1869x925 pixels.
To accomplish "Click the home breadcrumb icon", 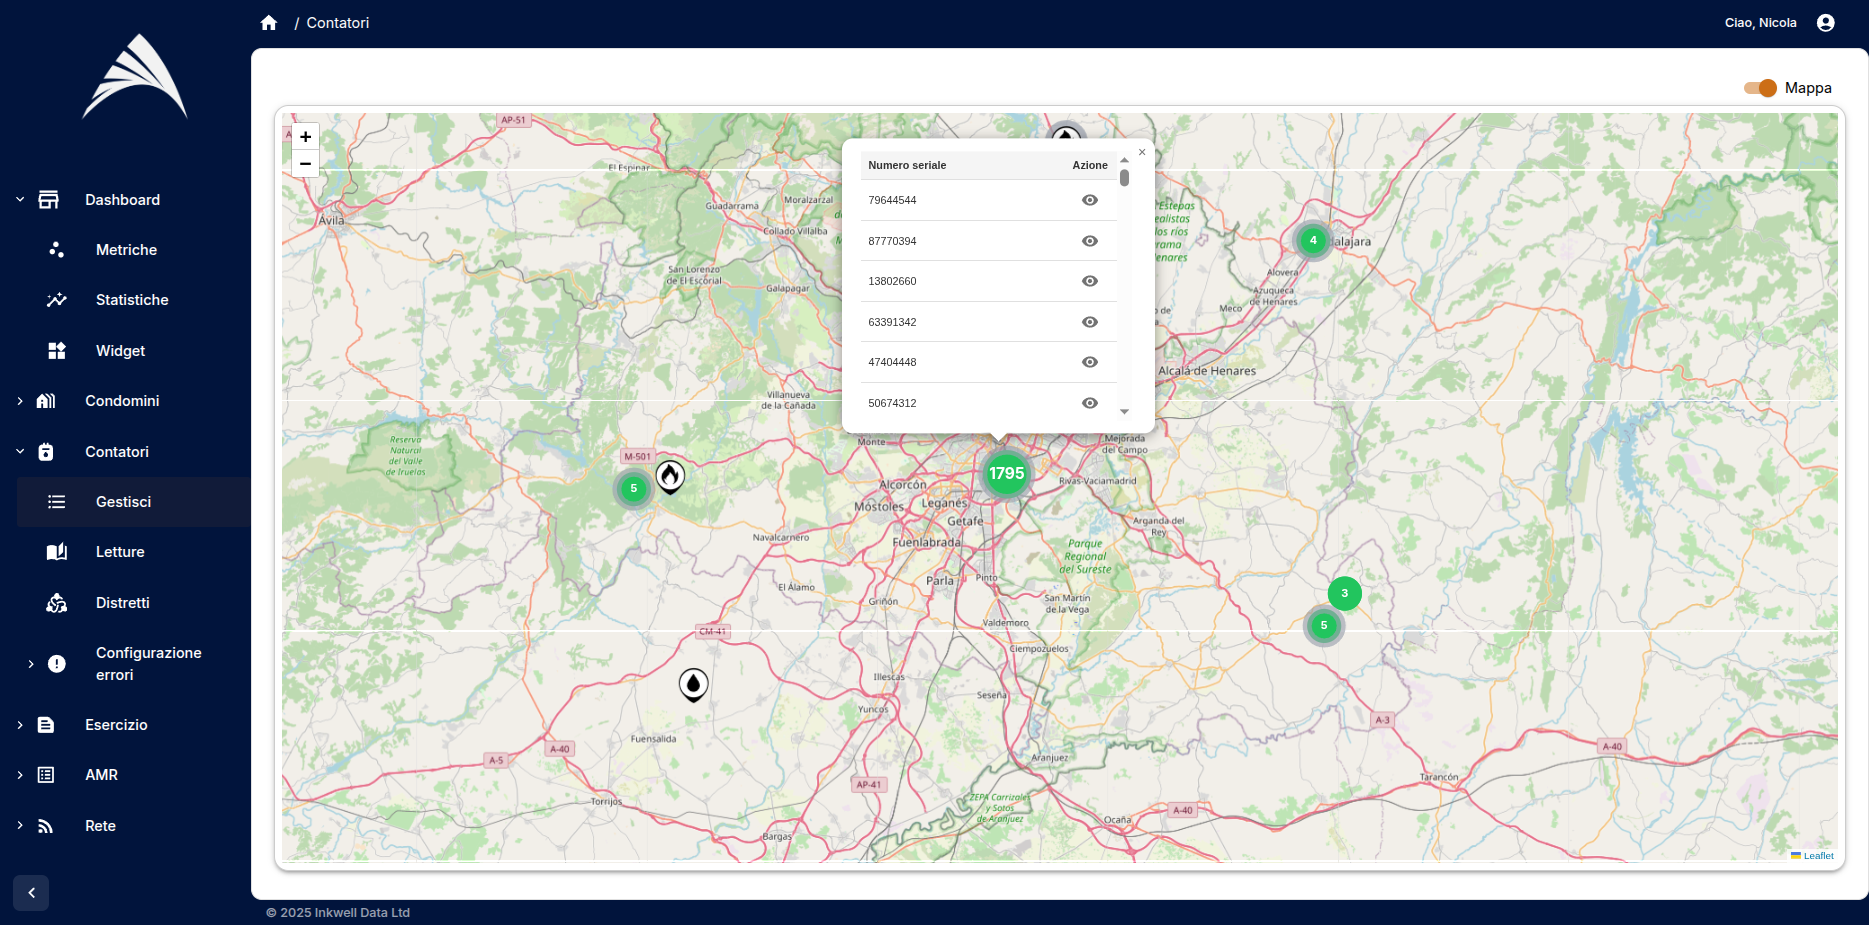I will pyautogui.click(x=268, y=21).
